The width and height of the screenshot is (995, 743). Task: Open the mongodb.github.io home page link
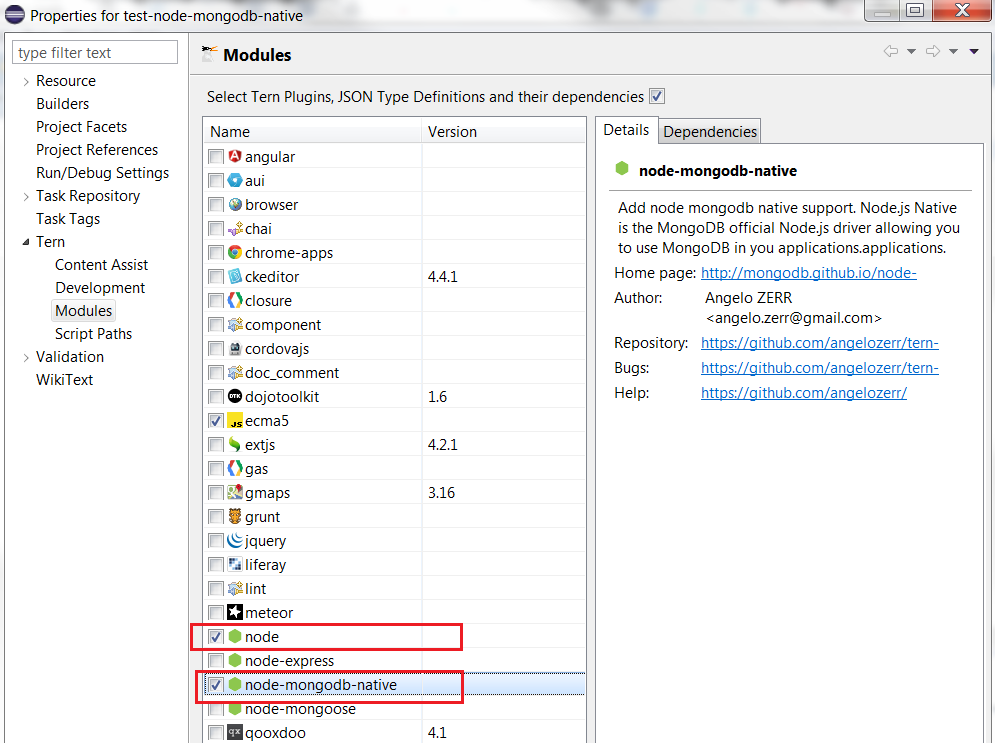(x=808, y=272)
